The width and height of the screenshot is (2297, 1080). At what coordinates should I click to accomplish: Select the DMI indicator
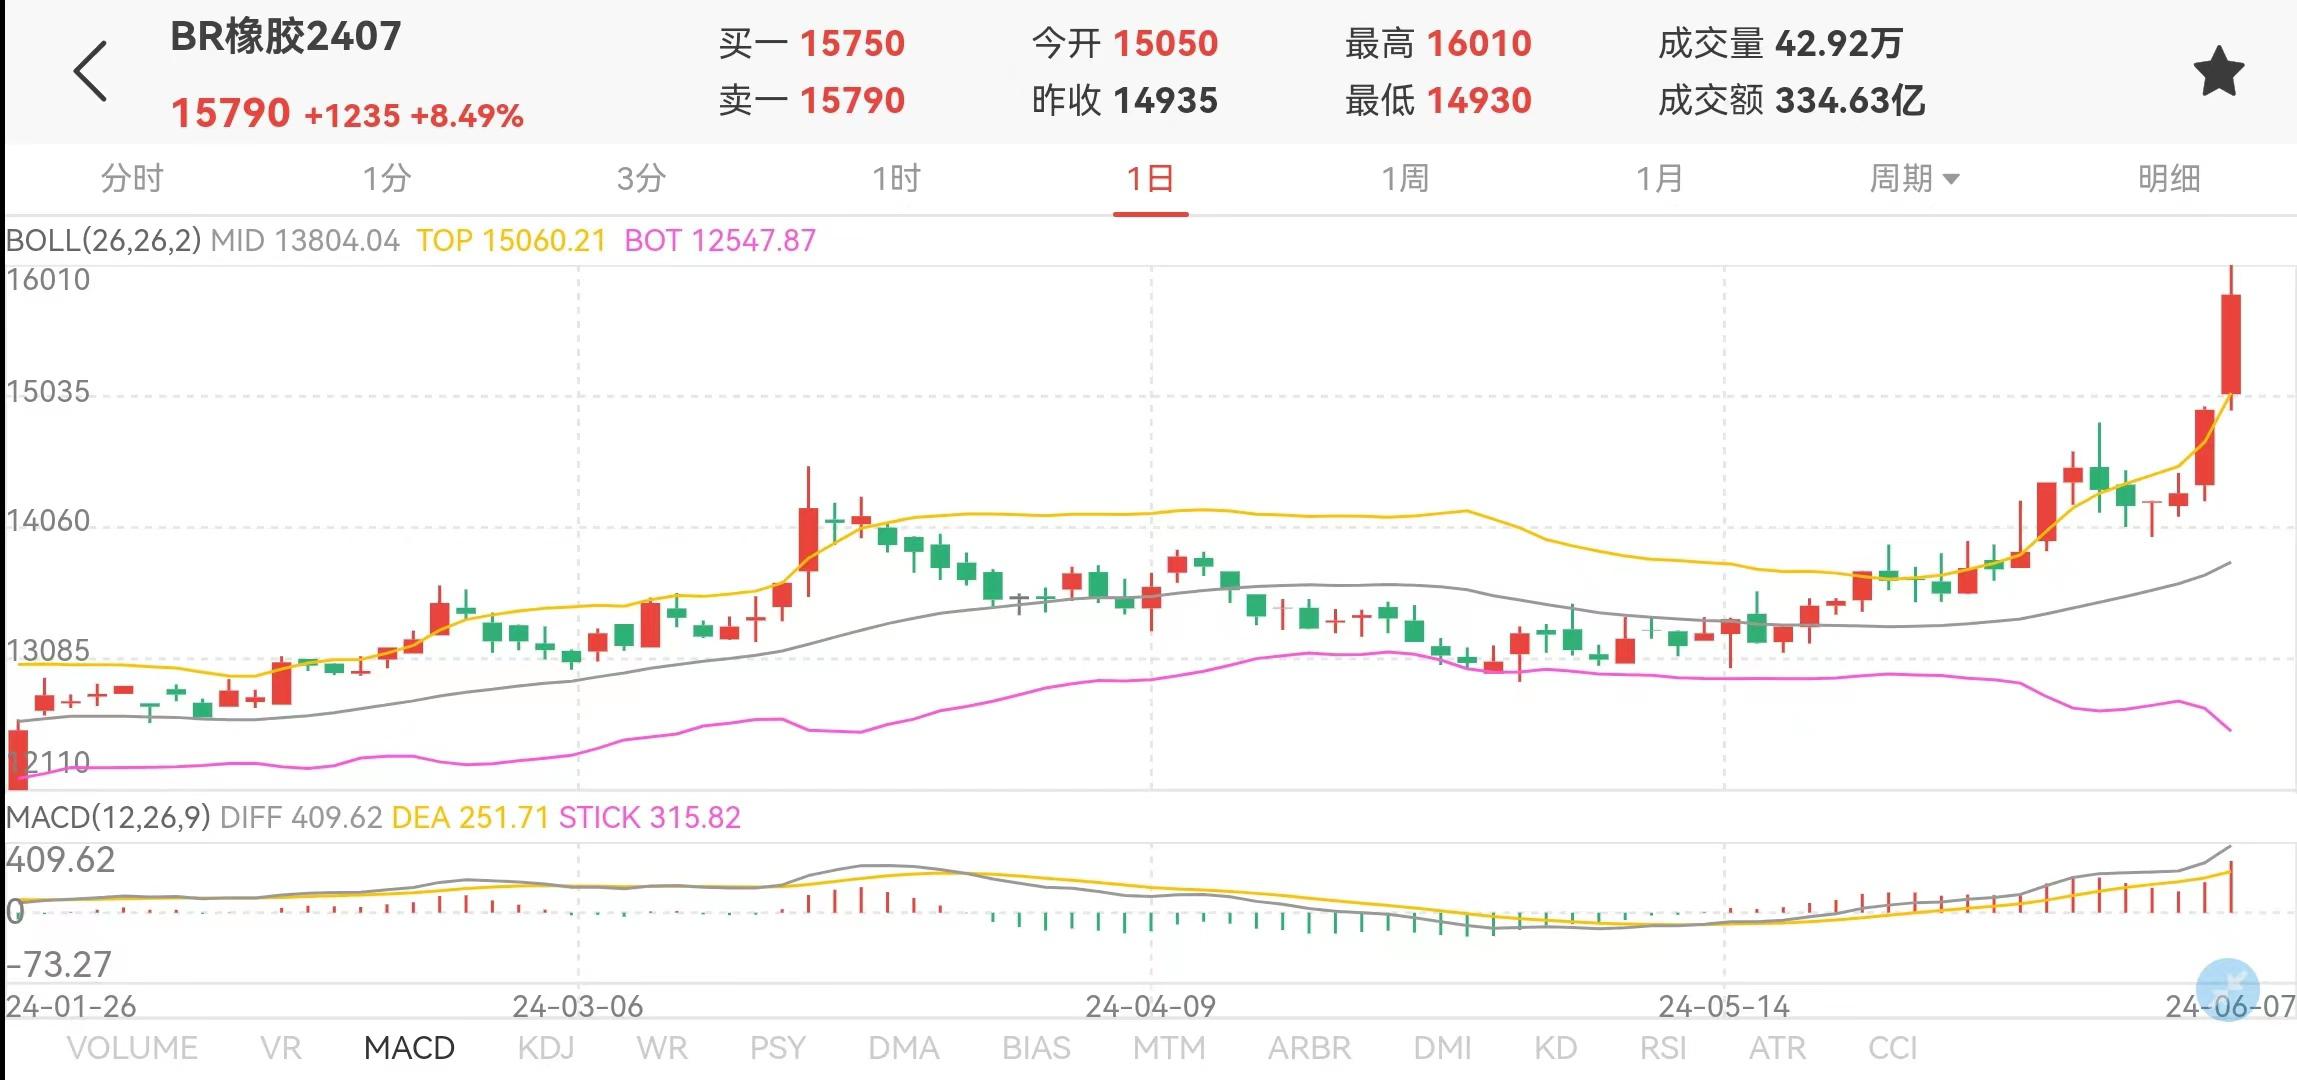tap(1442, 1048)
